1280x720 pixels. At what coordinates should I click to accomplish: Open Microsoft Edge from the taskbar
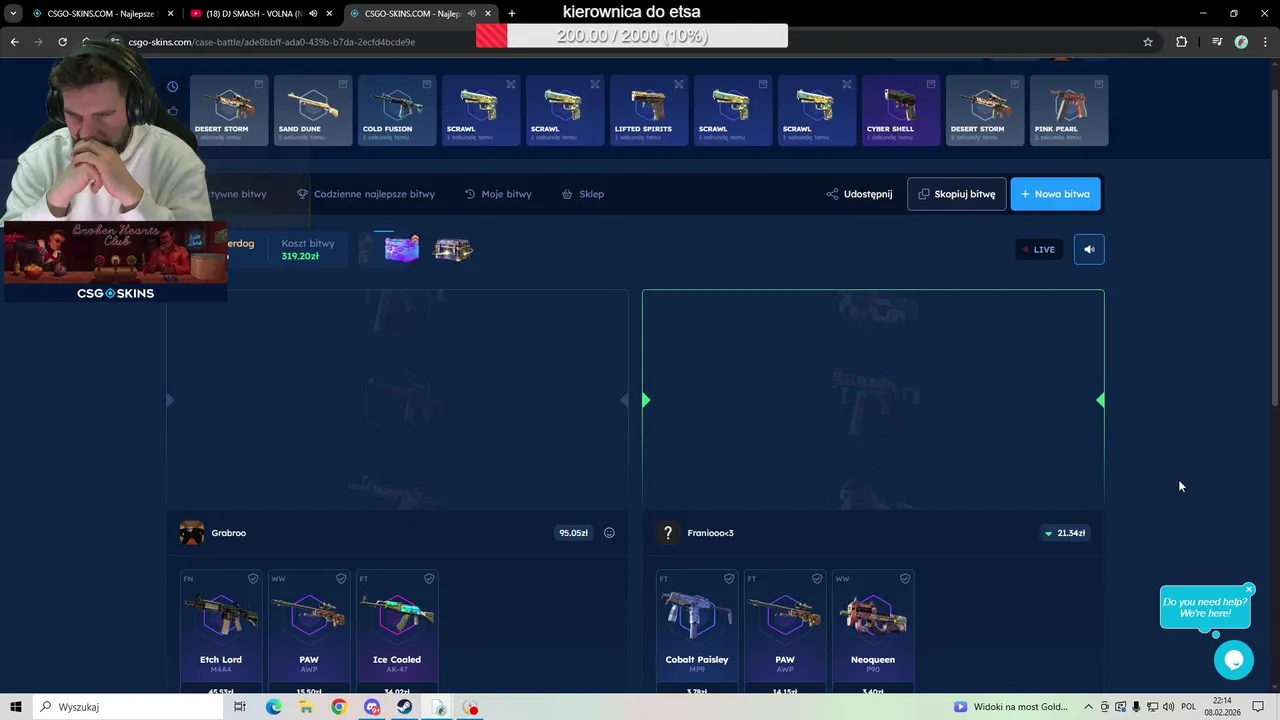(x=273, y=707)
